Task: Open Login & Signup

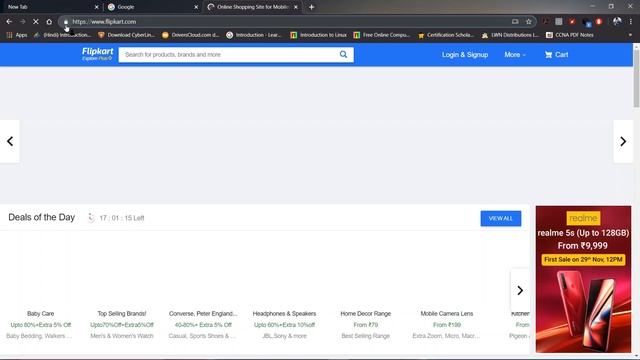Action: click(465, 55)
